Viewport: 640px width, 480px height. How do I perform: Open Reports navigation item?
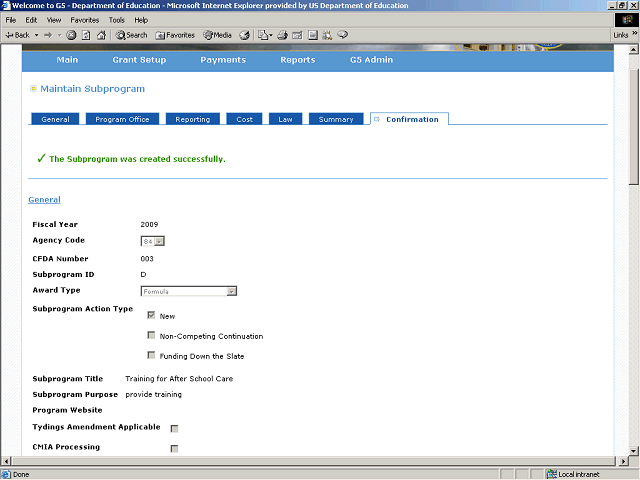click(x=298, y=60)
